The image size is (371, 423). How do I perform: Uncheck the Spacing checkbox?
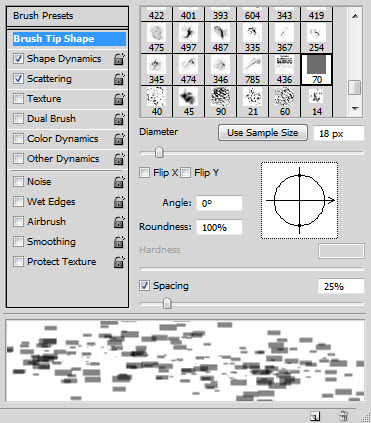pyautogui.click(x=144, y=286)
